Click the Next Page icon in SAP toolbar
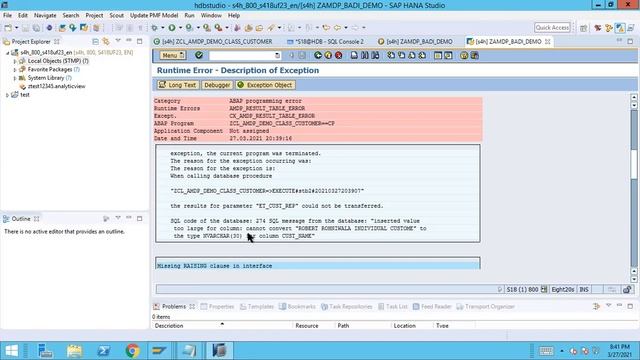This screenshot has width=640, height=360. click(411, 55)
